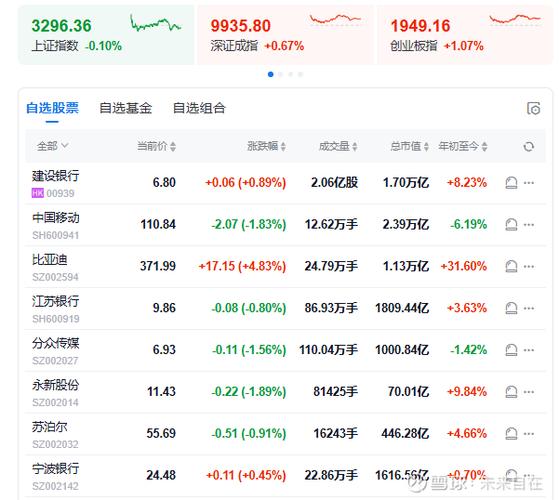
Task: Open alert bell for 比亚迪 row
Action: (511, 266)
